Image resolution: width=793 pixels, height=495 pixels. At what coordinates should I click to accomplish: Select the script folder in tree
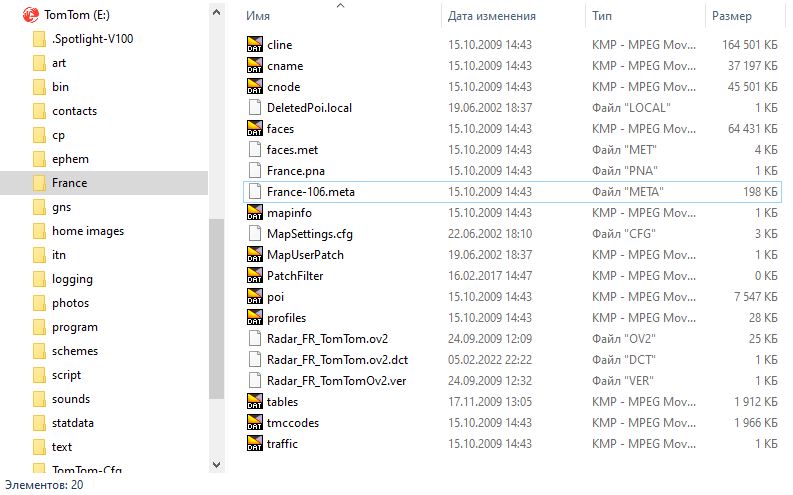(66, 375)
